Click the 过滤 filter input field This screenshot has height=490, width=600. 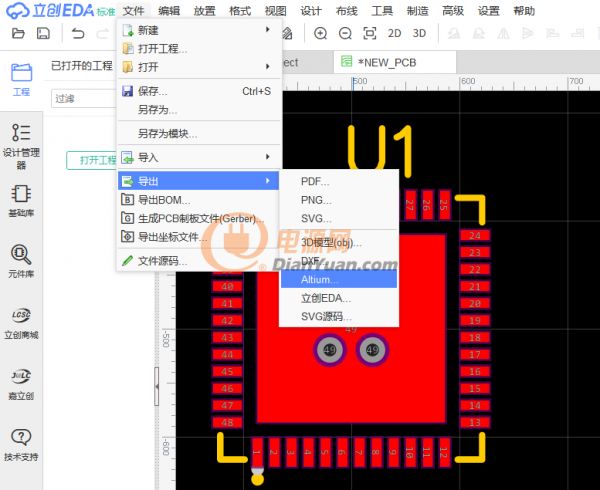coord(83,99)
